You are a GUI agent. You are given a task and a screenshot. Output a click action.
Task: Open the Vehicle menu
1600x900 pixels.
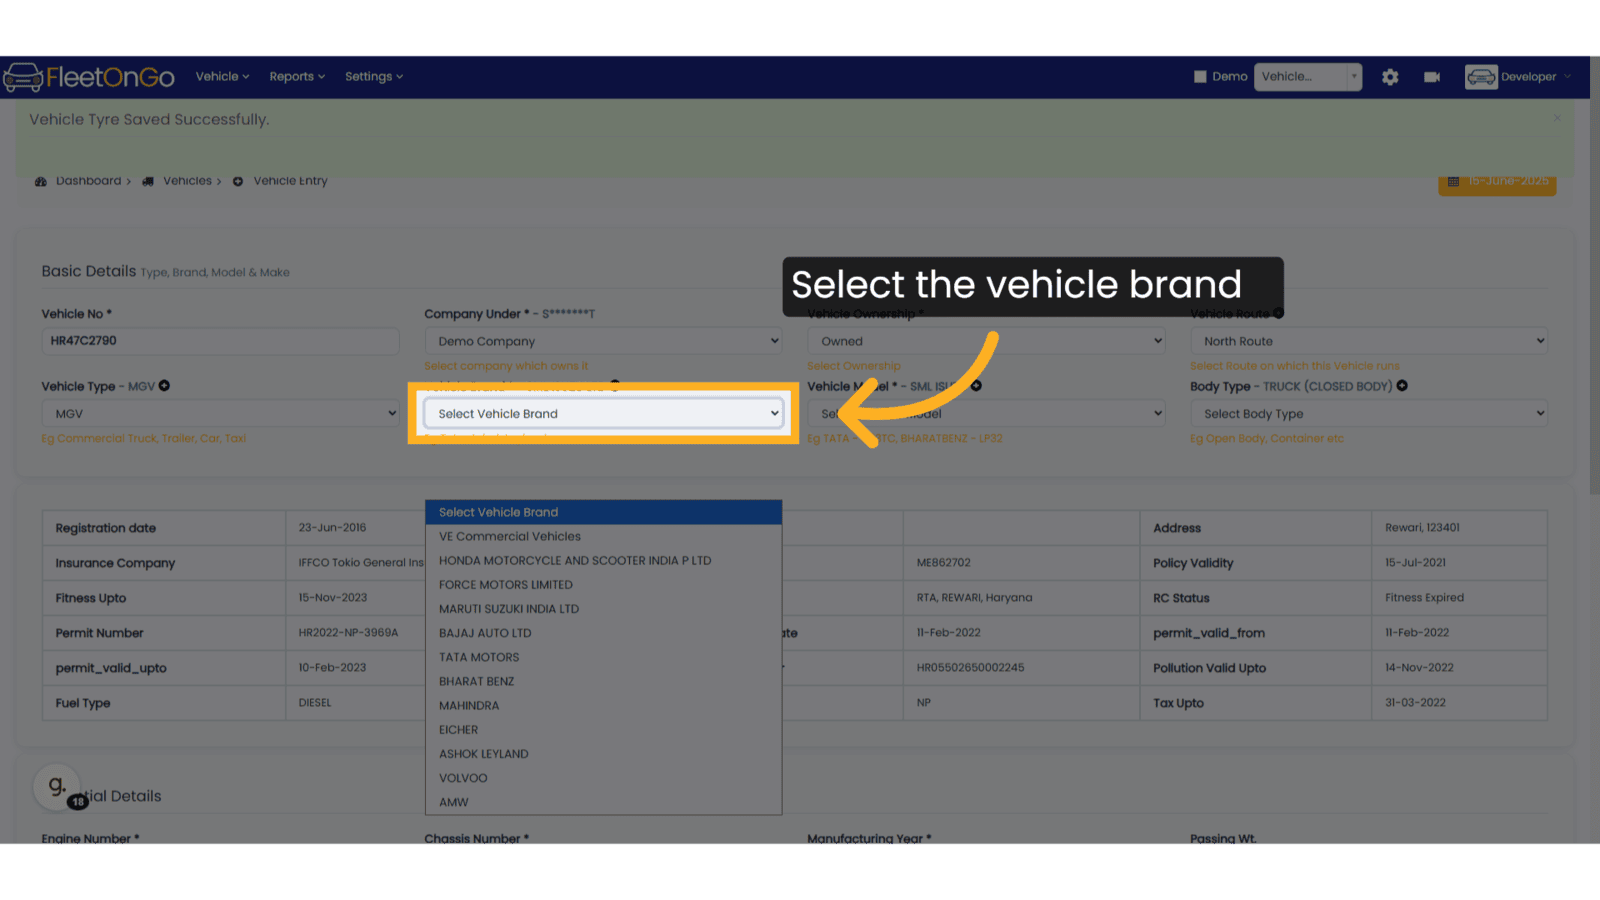pyautogui.click(x=222, y=77)
